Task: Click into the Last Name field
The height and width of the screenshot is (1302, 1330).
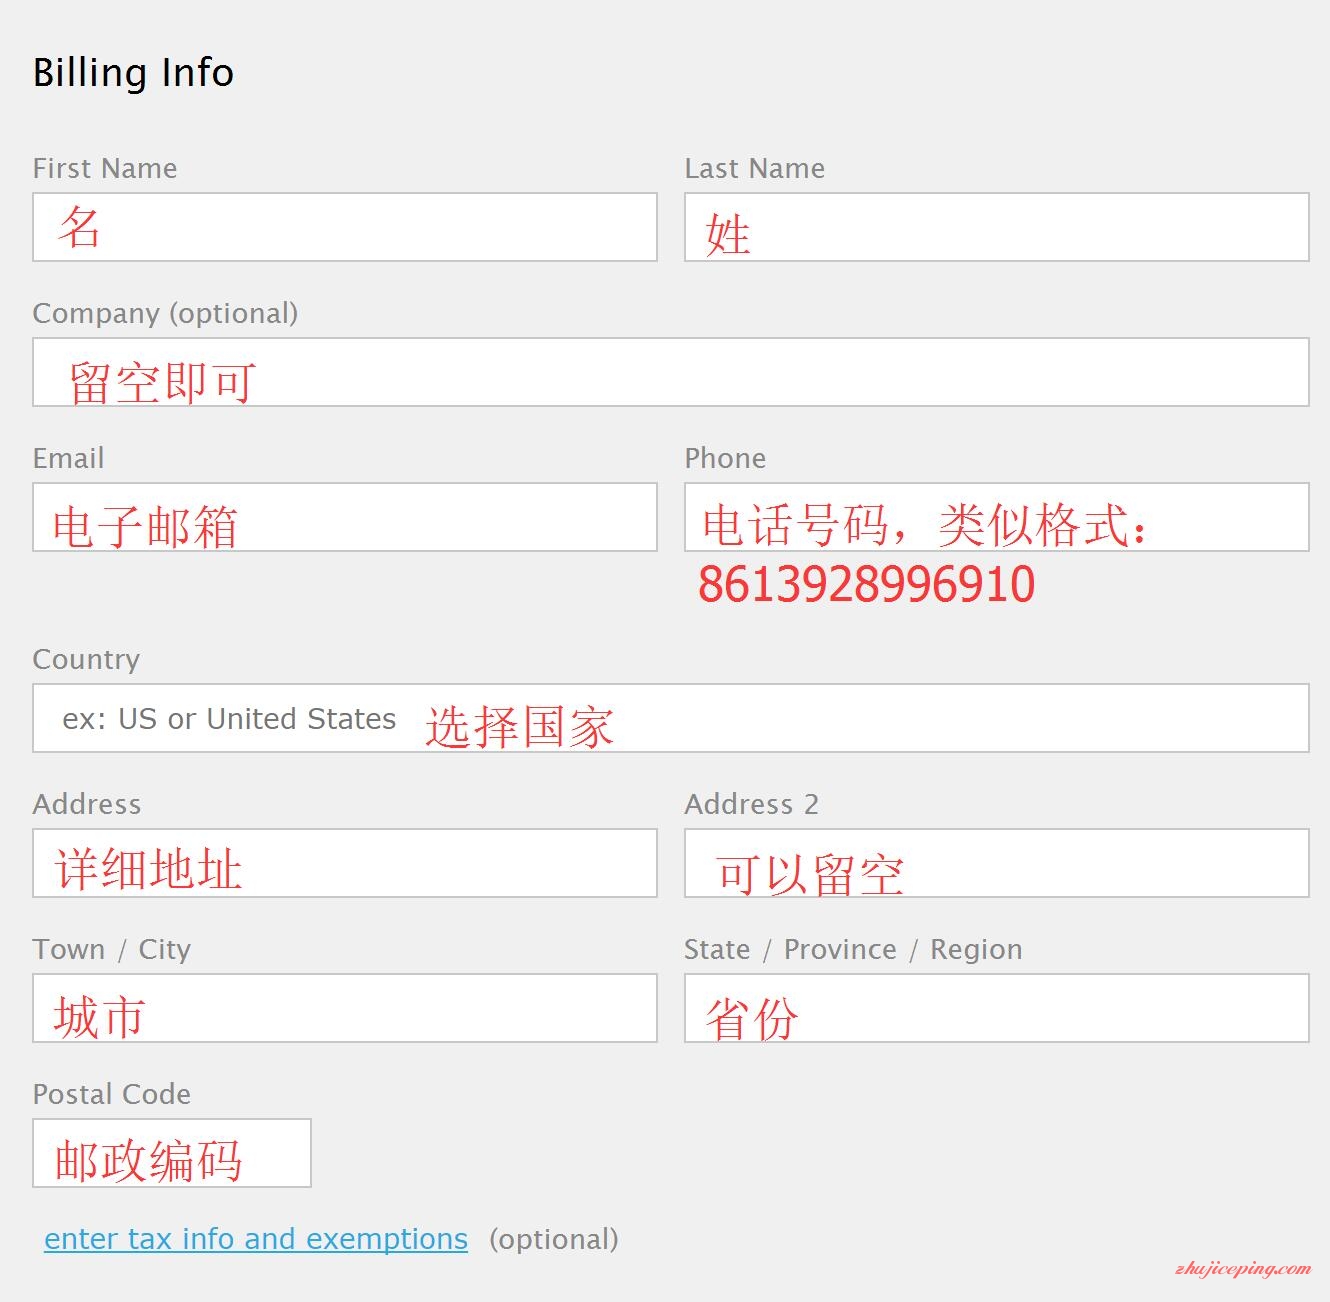Action: tap(996, 227)
